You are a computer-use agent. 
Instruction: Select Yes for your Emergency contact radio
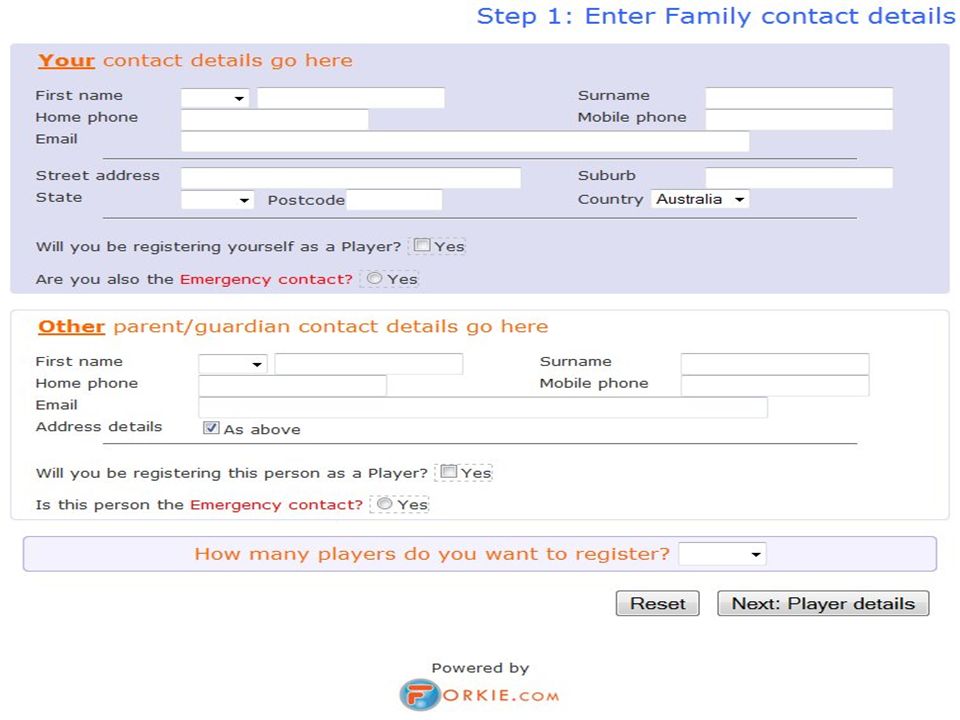coord(374,279)
